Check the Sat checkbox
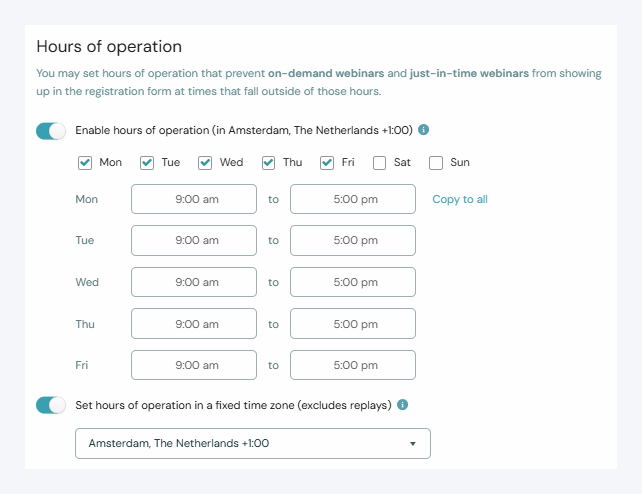 [380, 163]
